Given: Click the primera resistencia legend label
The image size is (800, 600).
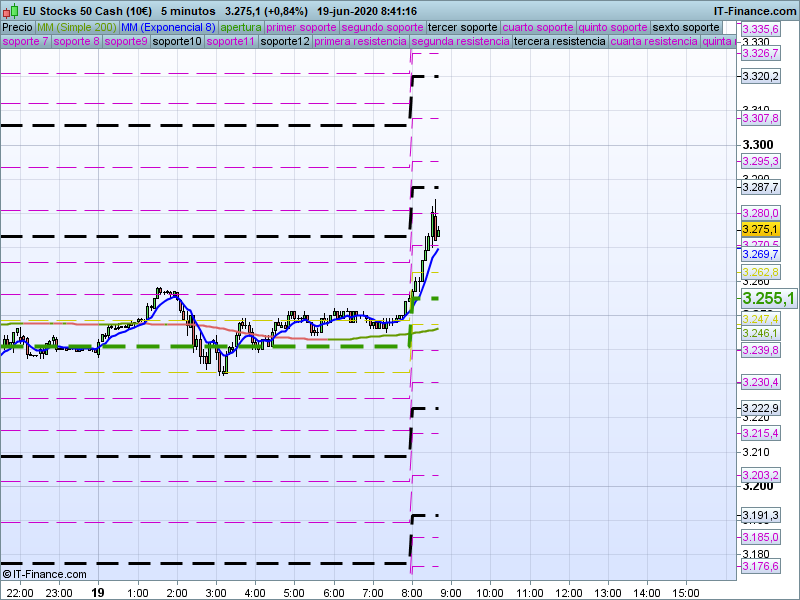Looking at the screenshot, I should 360,42.
